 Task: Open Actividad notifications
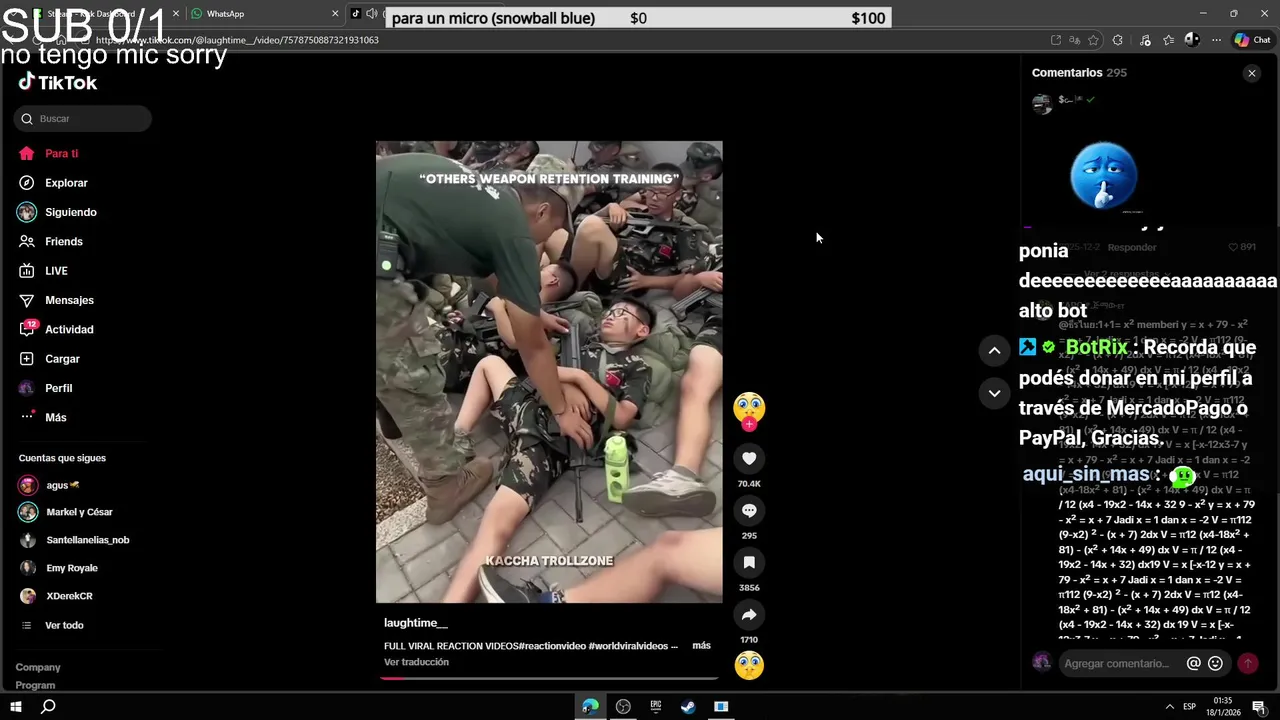(x=56, y=329)
